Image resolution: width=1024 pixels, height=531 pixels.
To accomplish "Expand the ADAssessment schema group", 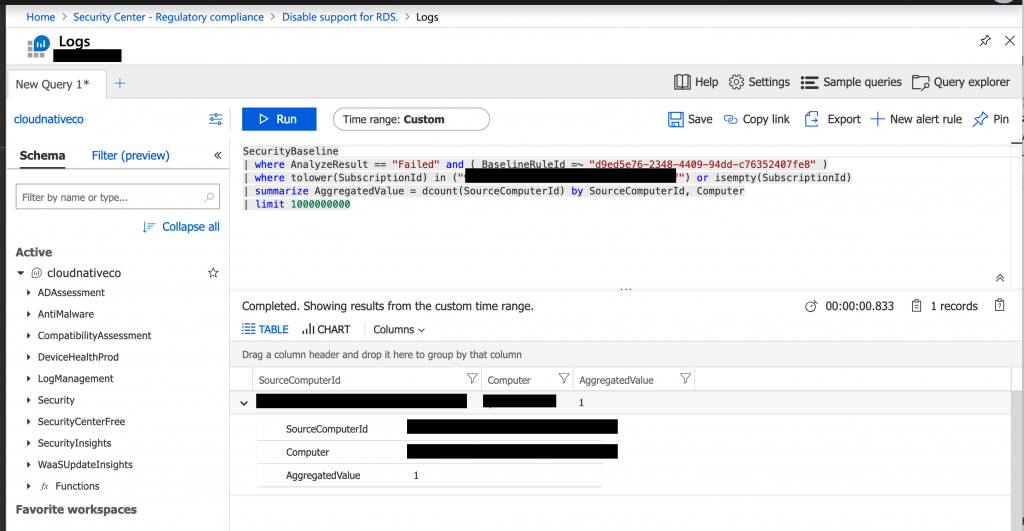I will tap(28, 293).
